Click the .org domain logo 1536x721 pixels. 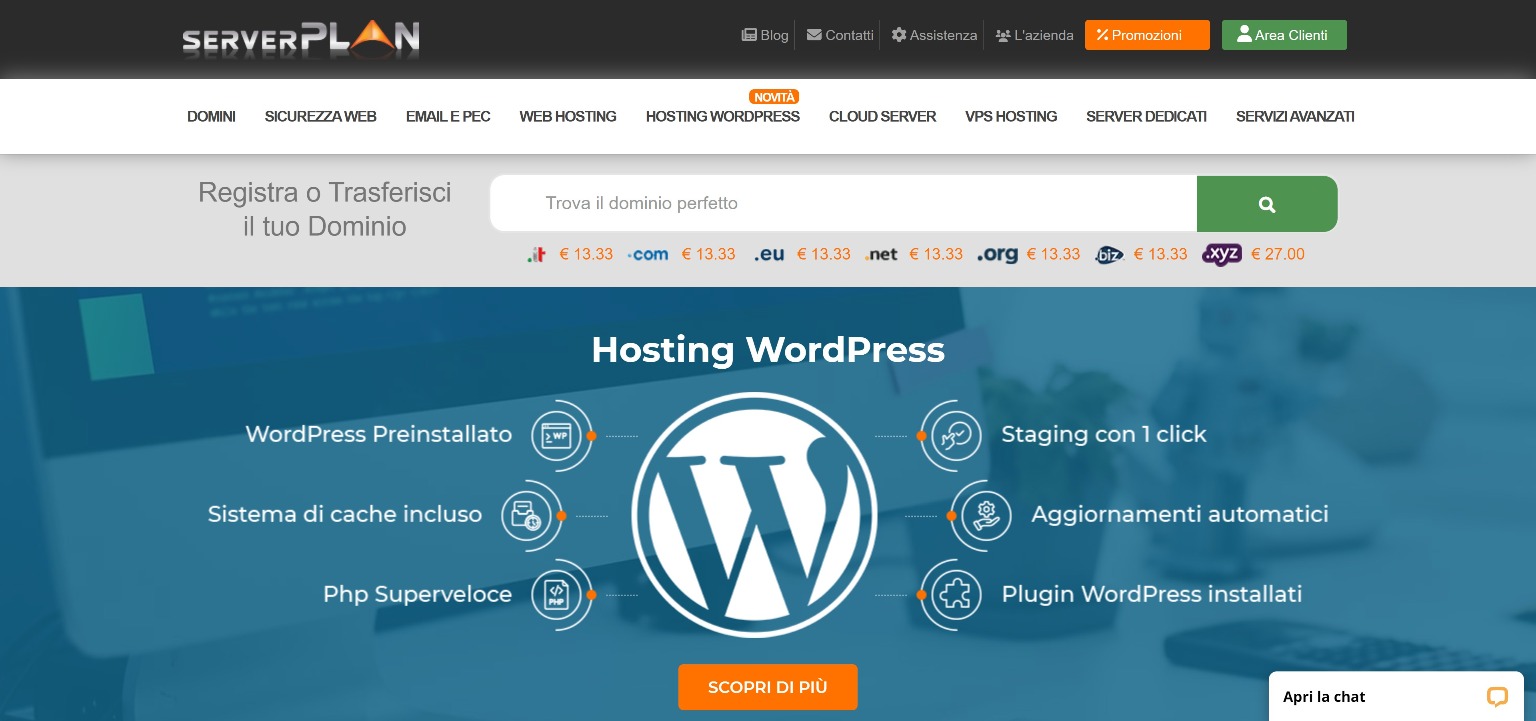pos(997,255)
